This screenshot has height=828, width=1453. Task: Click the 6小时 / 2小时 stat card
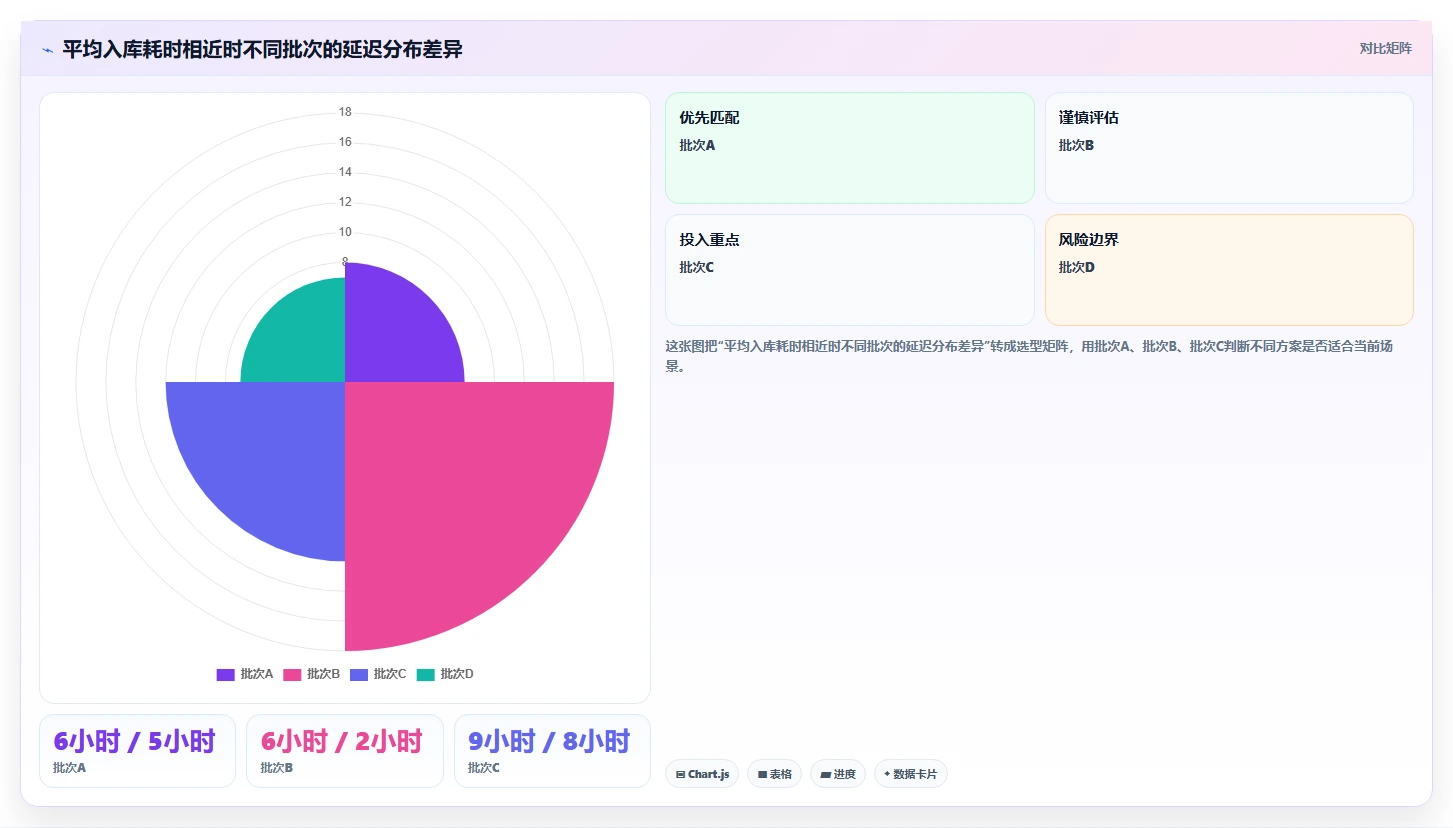345,751
